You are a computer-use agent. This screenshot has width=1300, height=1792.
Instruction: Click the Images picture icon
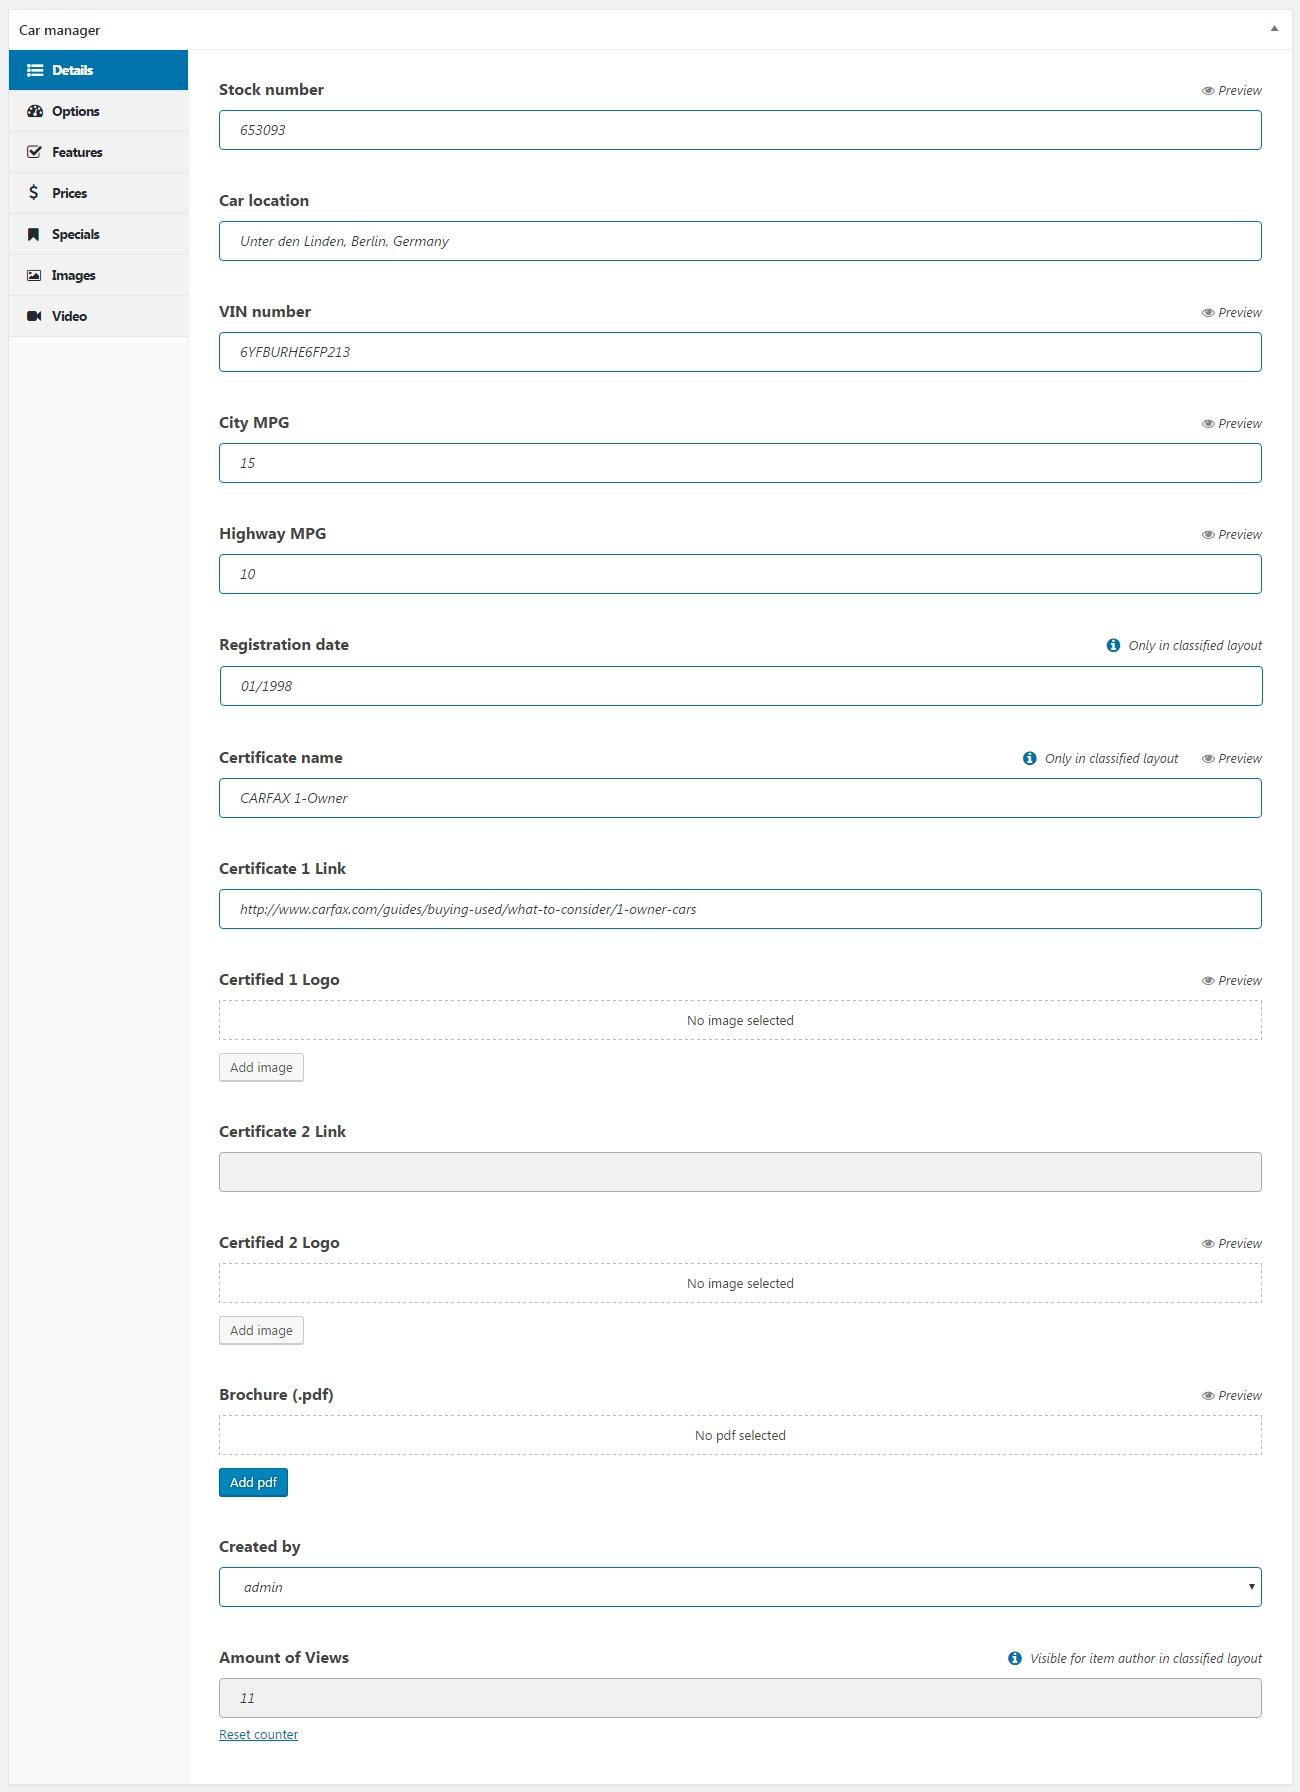(34, 275)
